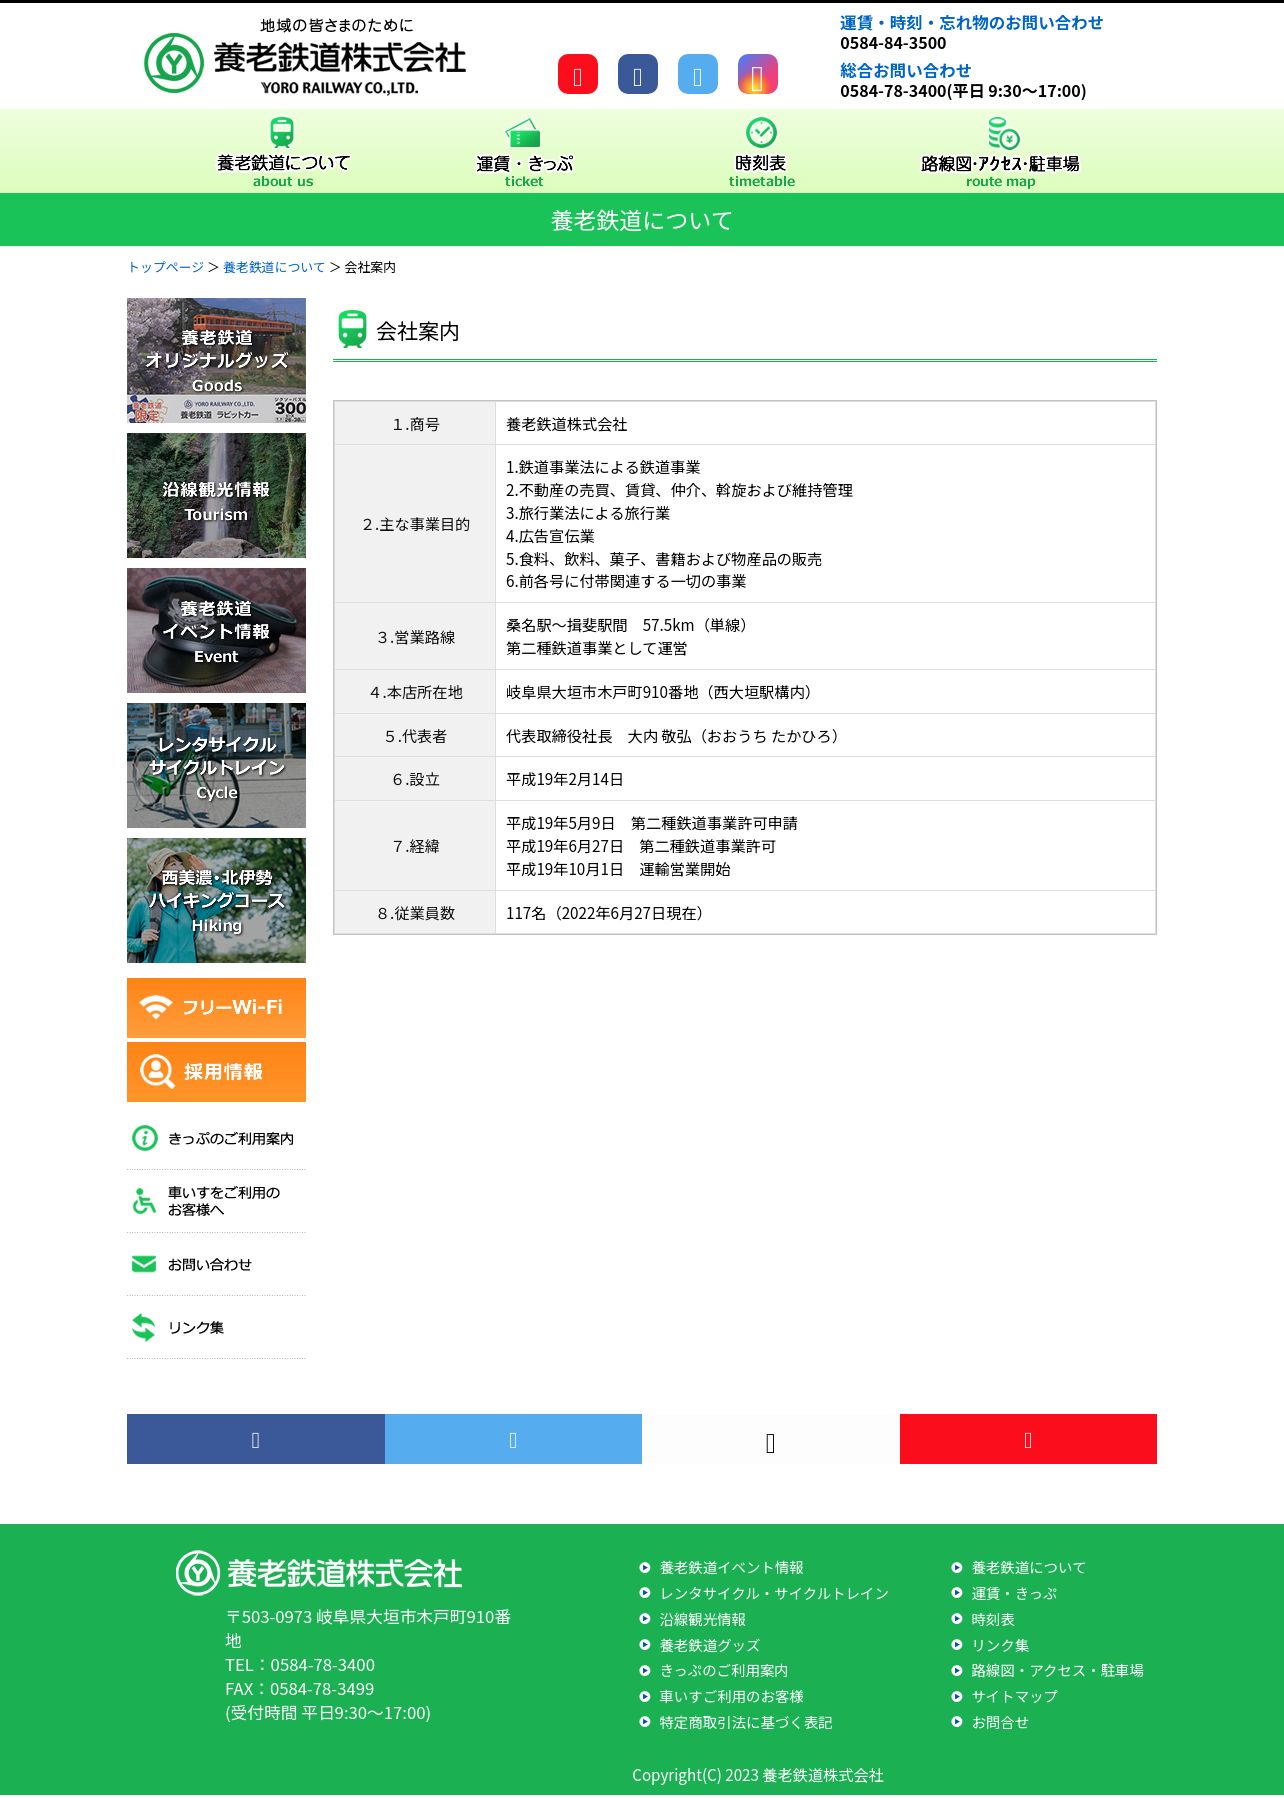Image resolution: width=1284 pixels, height=1799 pixels.
Task: Footer link きっぷのご利用案内
Action: [x=724, y=1671]
